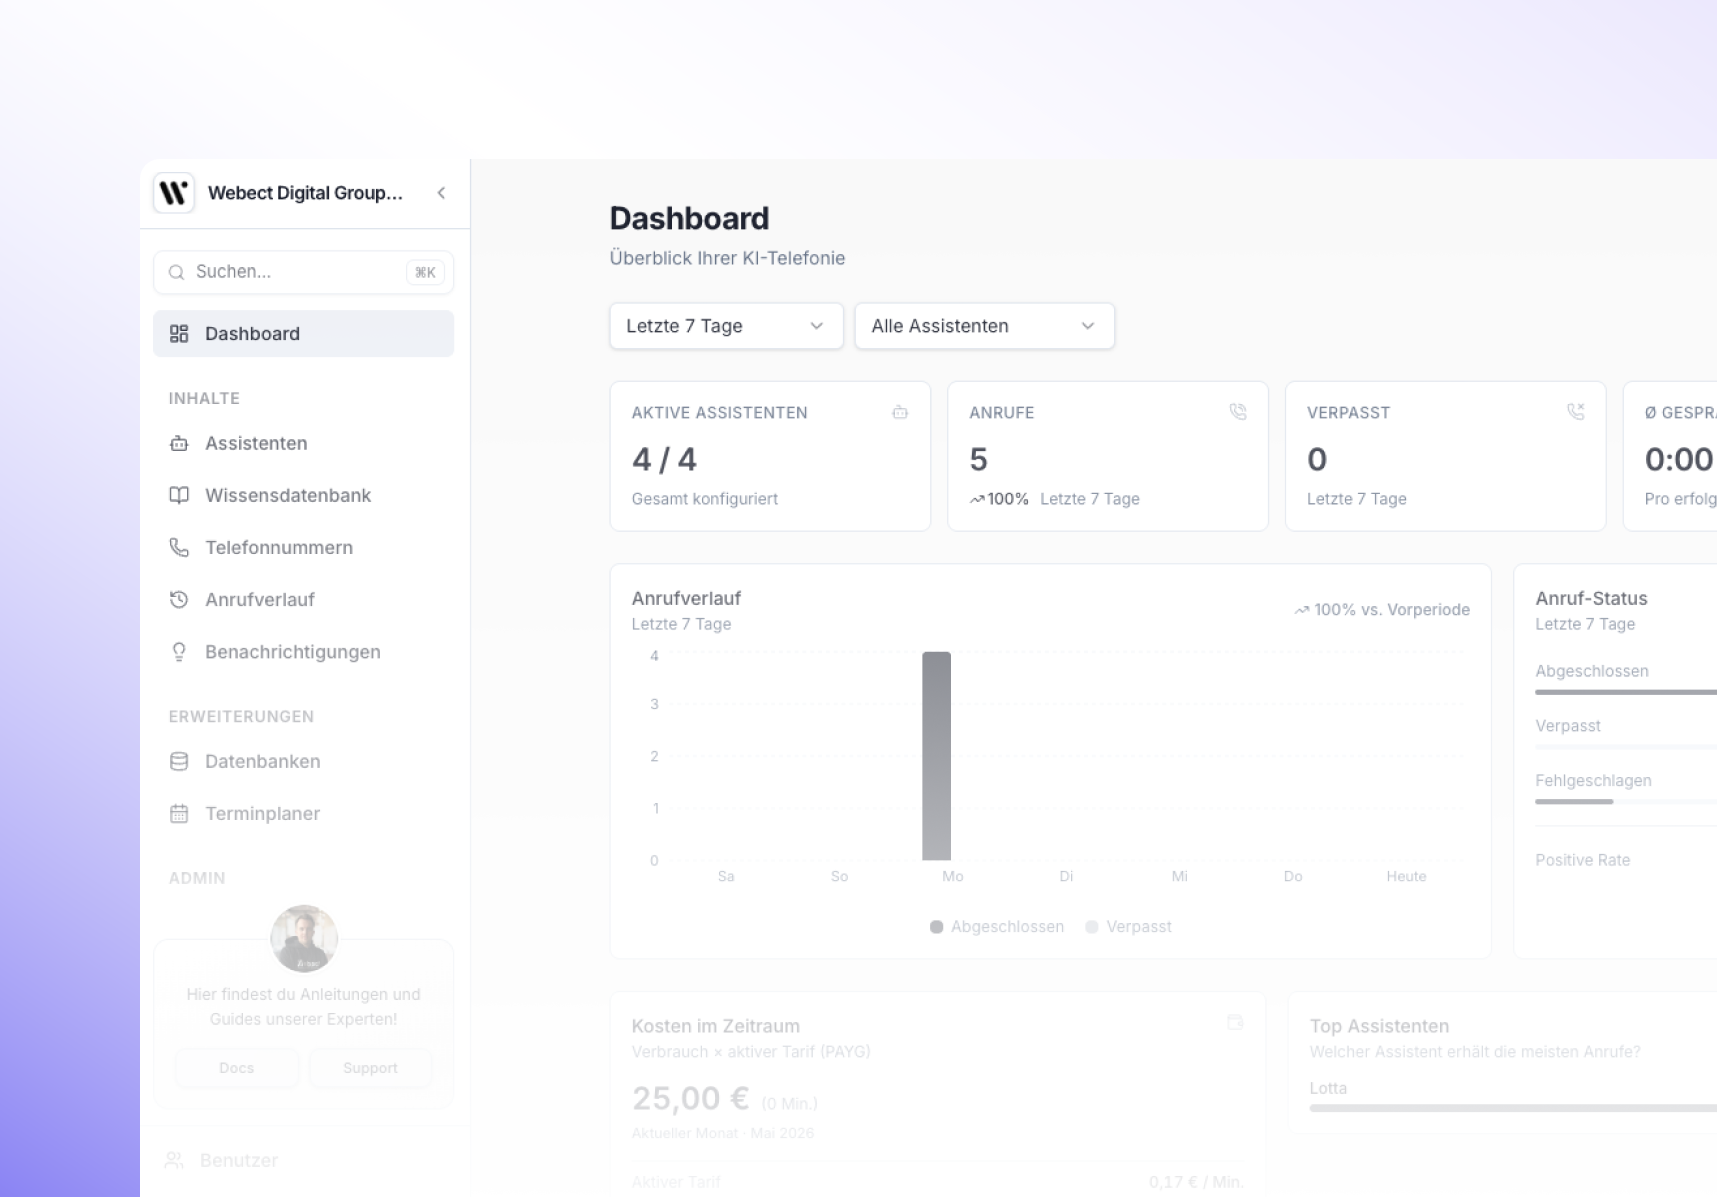Open Benachrichtigungen menu item

pyautogui.click(x=303, y=651)
